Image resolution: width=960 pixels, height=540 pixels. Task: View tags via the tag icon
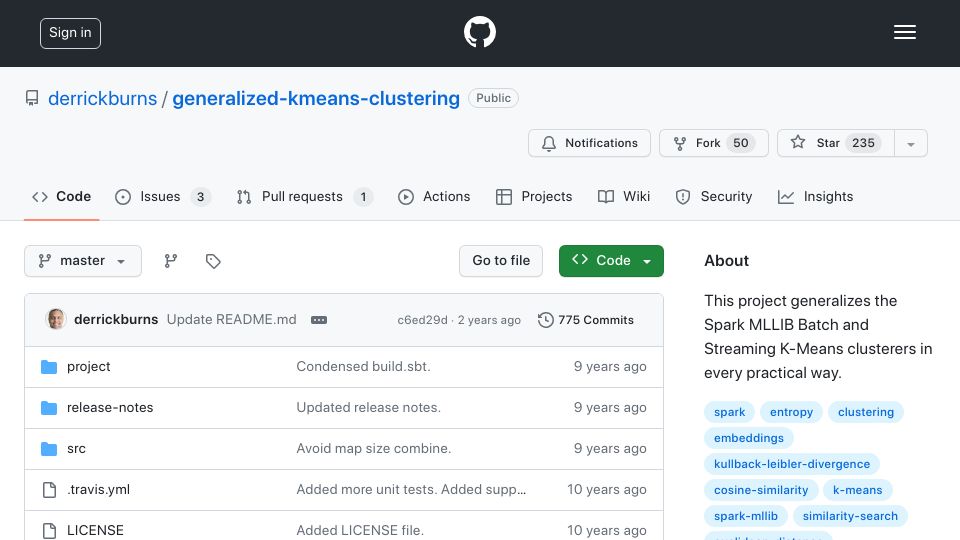(213, 261)
